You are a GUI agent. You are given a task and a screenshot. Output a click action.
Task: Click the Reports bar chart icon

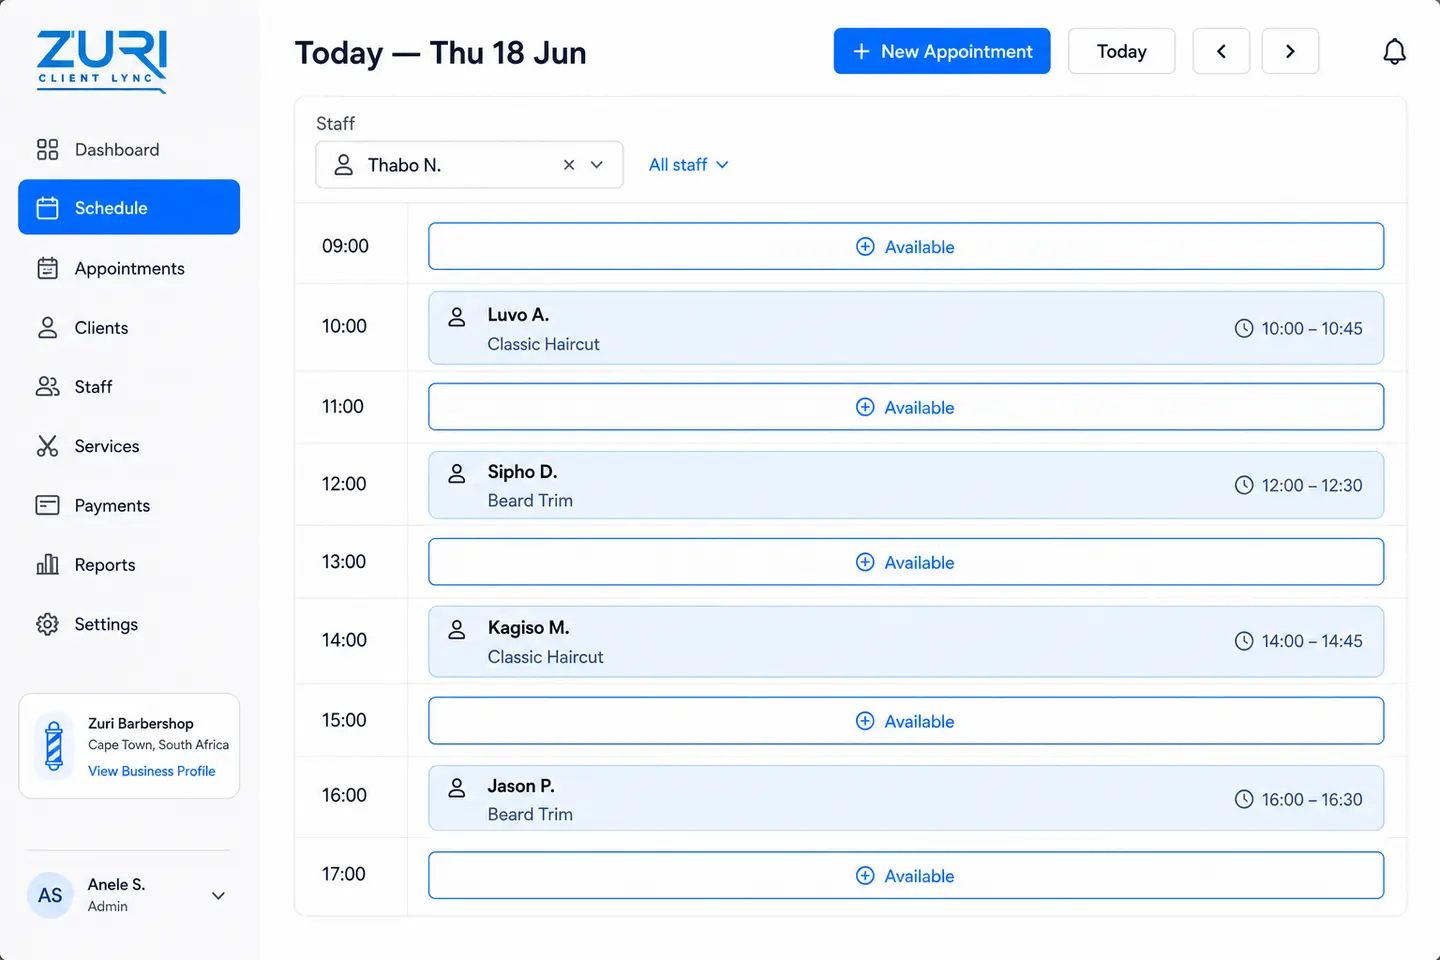(47, 564)
